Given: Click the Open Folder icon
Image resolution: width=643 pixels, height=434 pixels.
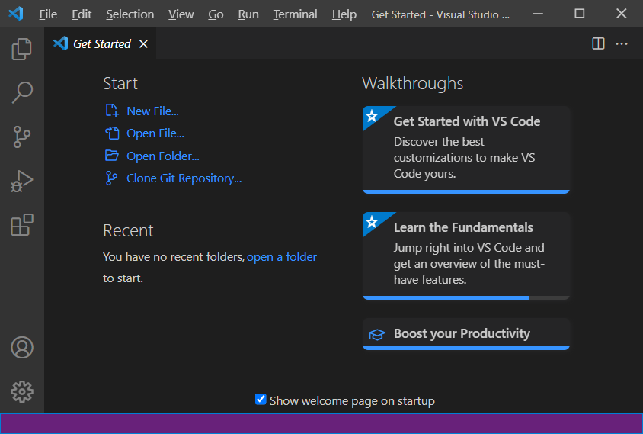Looking at the screenshot, I should pos(112,155).
